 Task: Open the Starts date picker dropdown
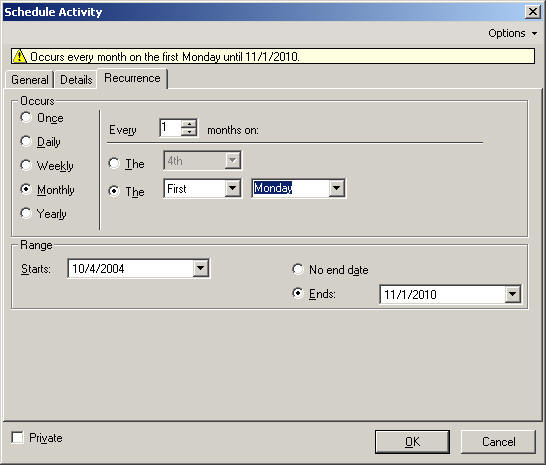pos(201,268)
